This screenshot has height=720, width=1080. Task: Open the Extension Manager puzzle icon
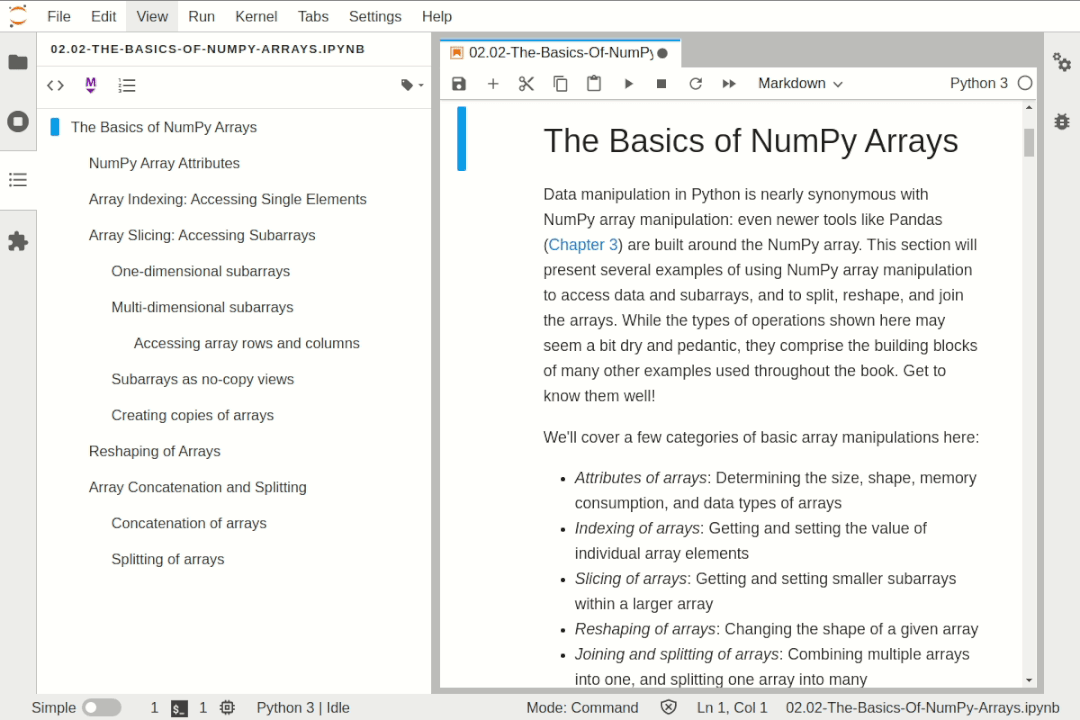pos(18,242)
